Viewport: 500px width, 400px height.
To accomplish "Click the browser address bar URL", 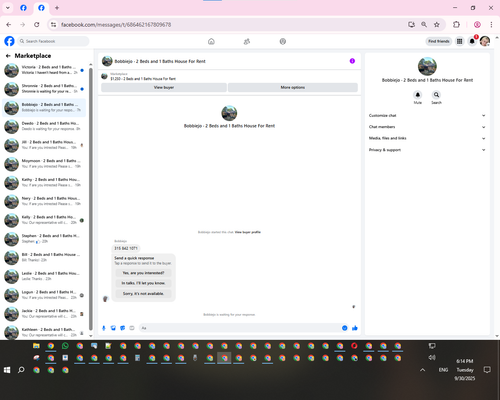I will click(116, 25).
